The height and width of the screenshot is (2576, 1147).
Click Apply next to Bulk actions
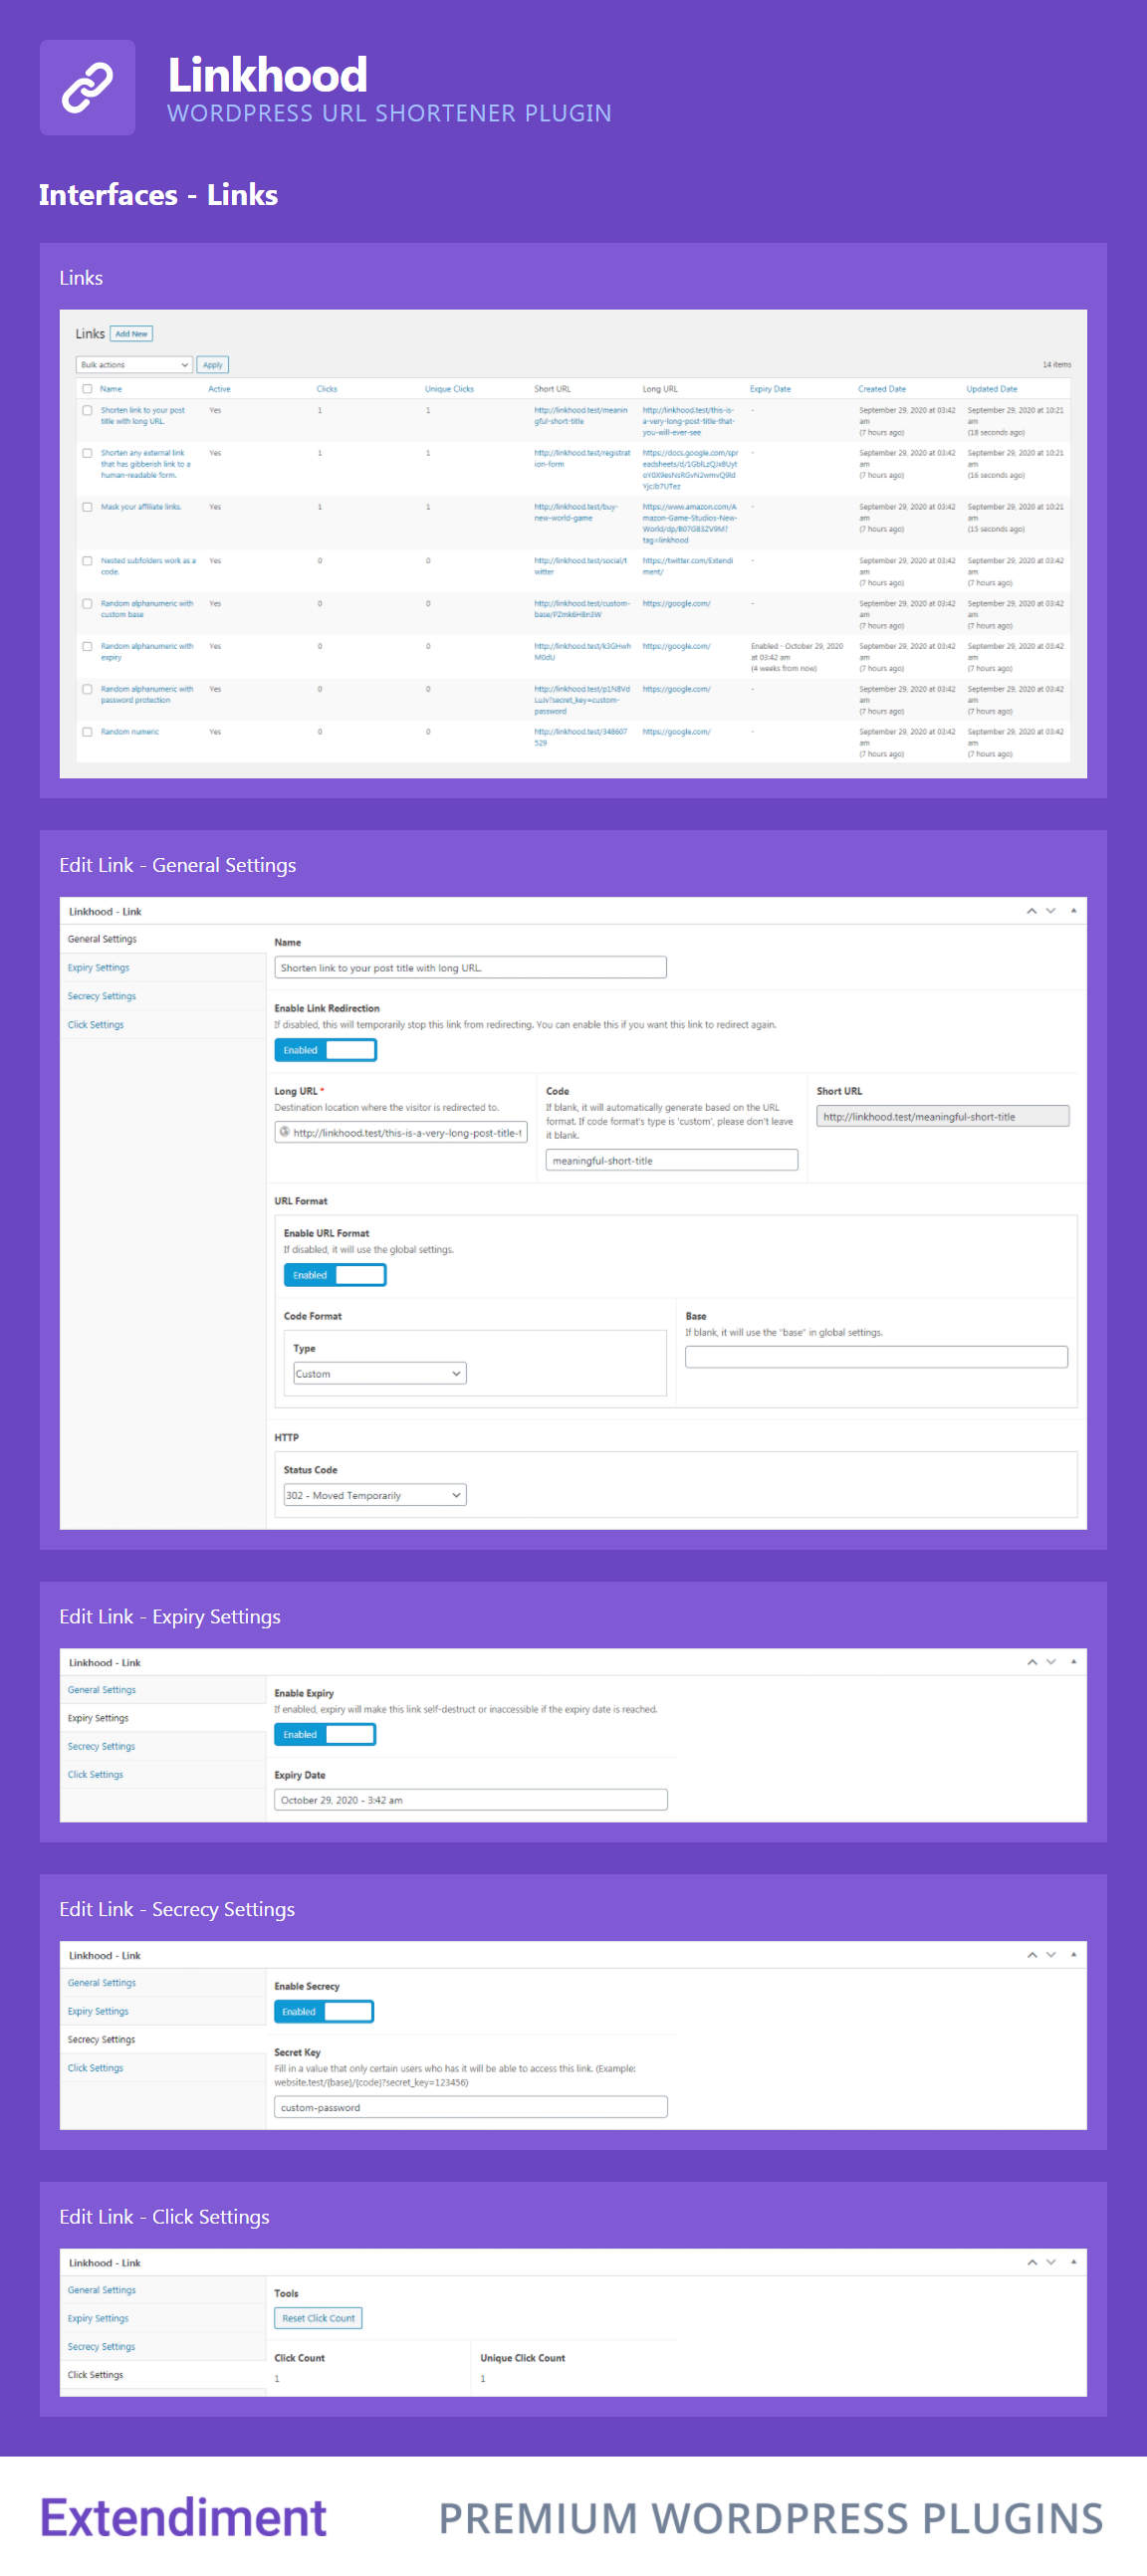click(x=213, y=365)
